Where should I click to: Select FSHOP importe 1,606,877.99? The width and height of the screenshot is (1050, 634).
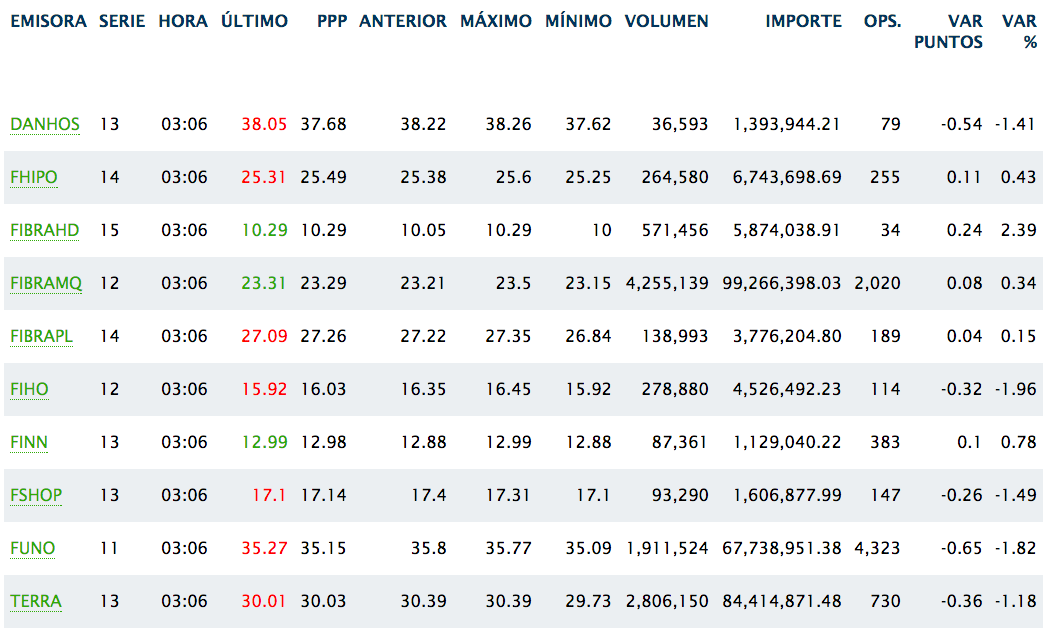click(787, 495)
